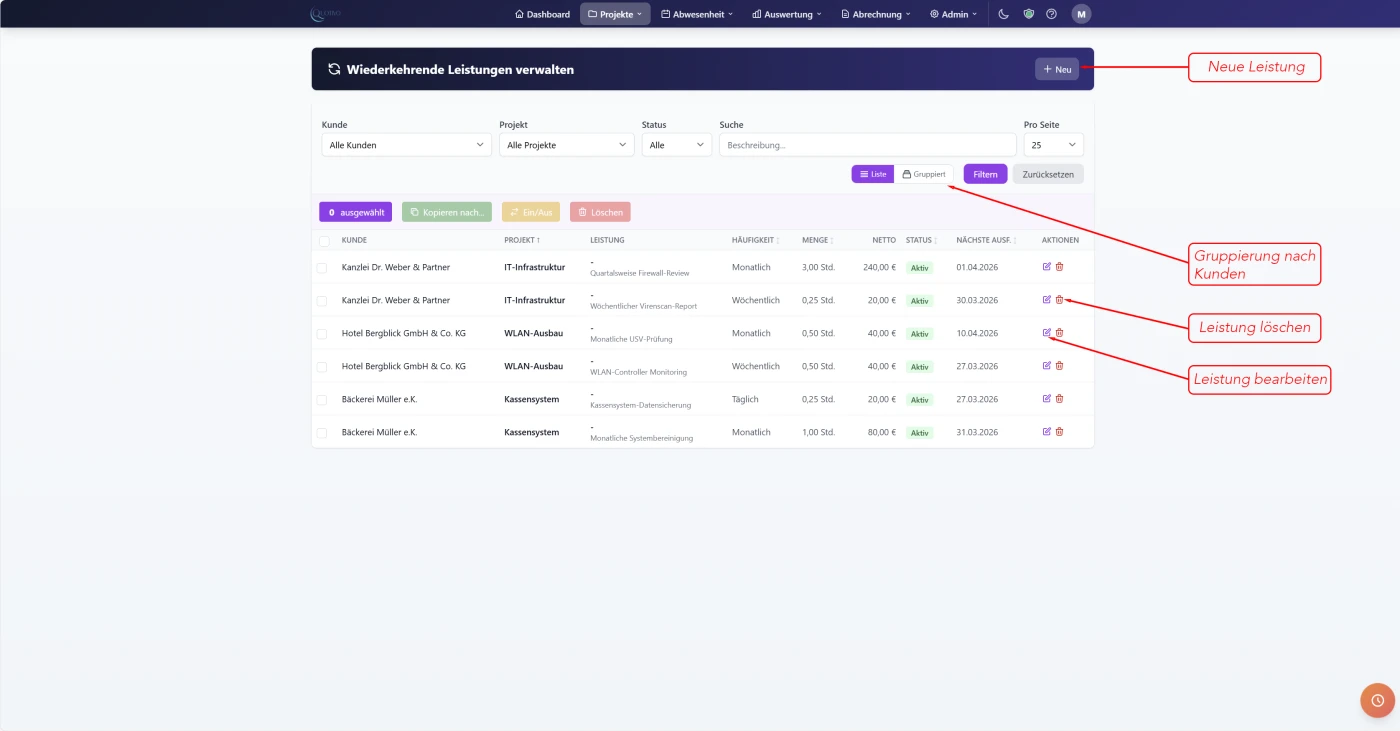
Task: Click the green shield icon
Action: (x=1028, y=14)
